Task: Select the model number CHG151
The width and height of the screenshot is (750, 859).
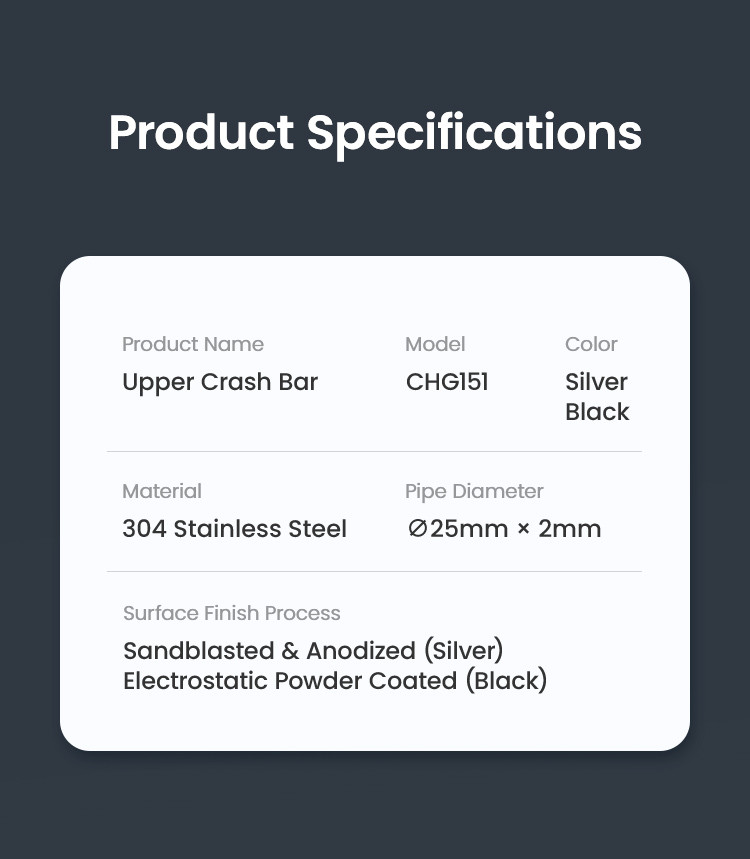Action: (447, 382)
